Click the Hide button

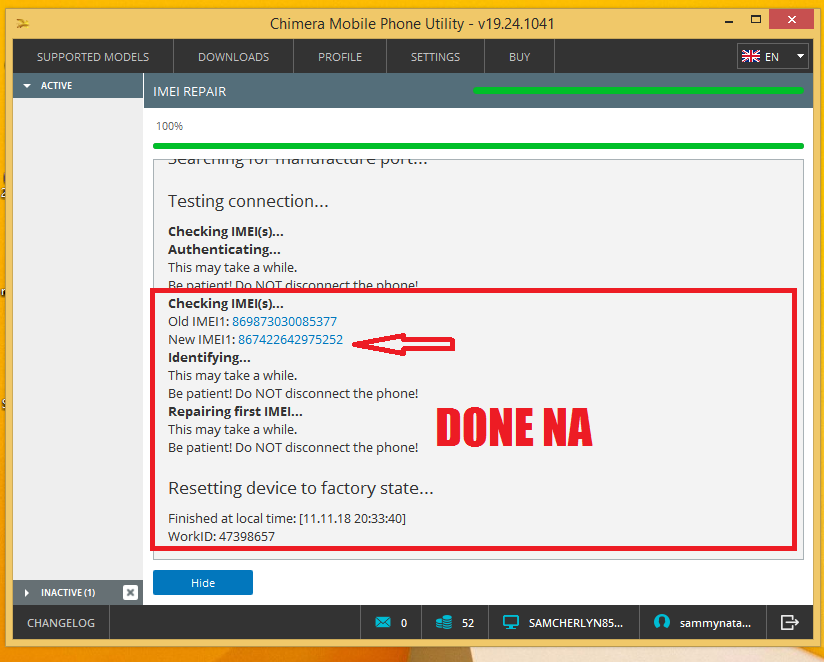click(203, 583)
